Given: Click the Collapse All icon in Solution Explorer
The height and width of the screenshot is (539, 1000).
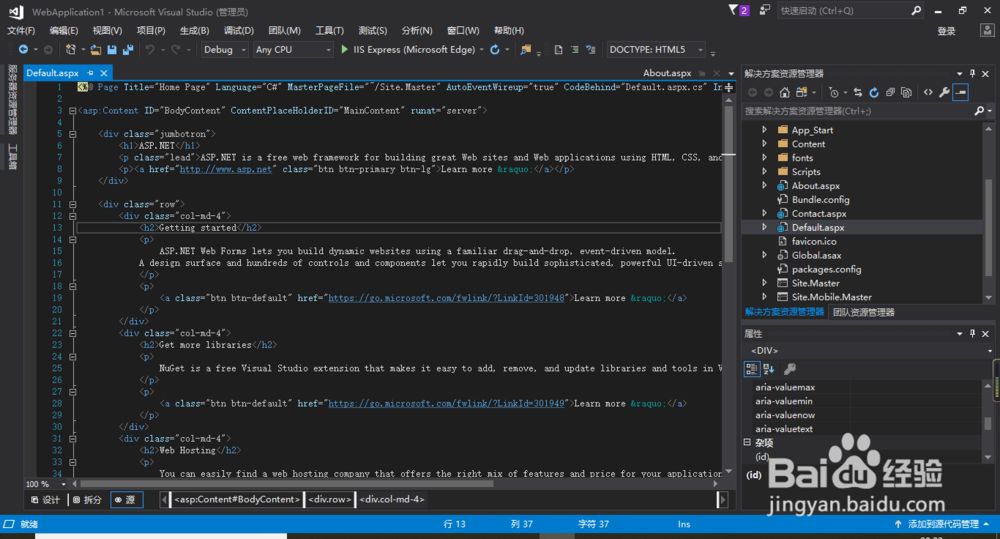Looking at the screenshot, I should click(890, 92).
